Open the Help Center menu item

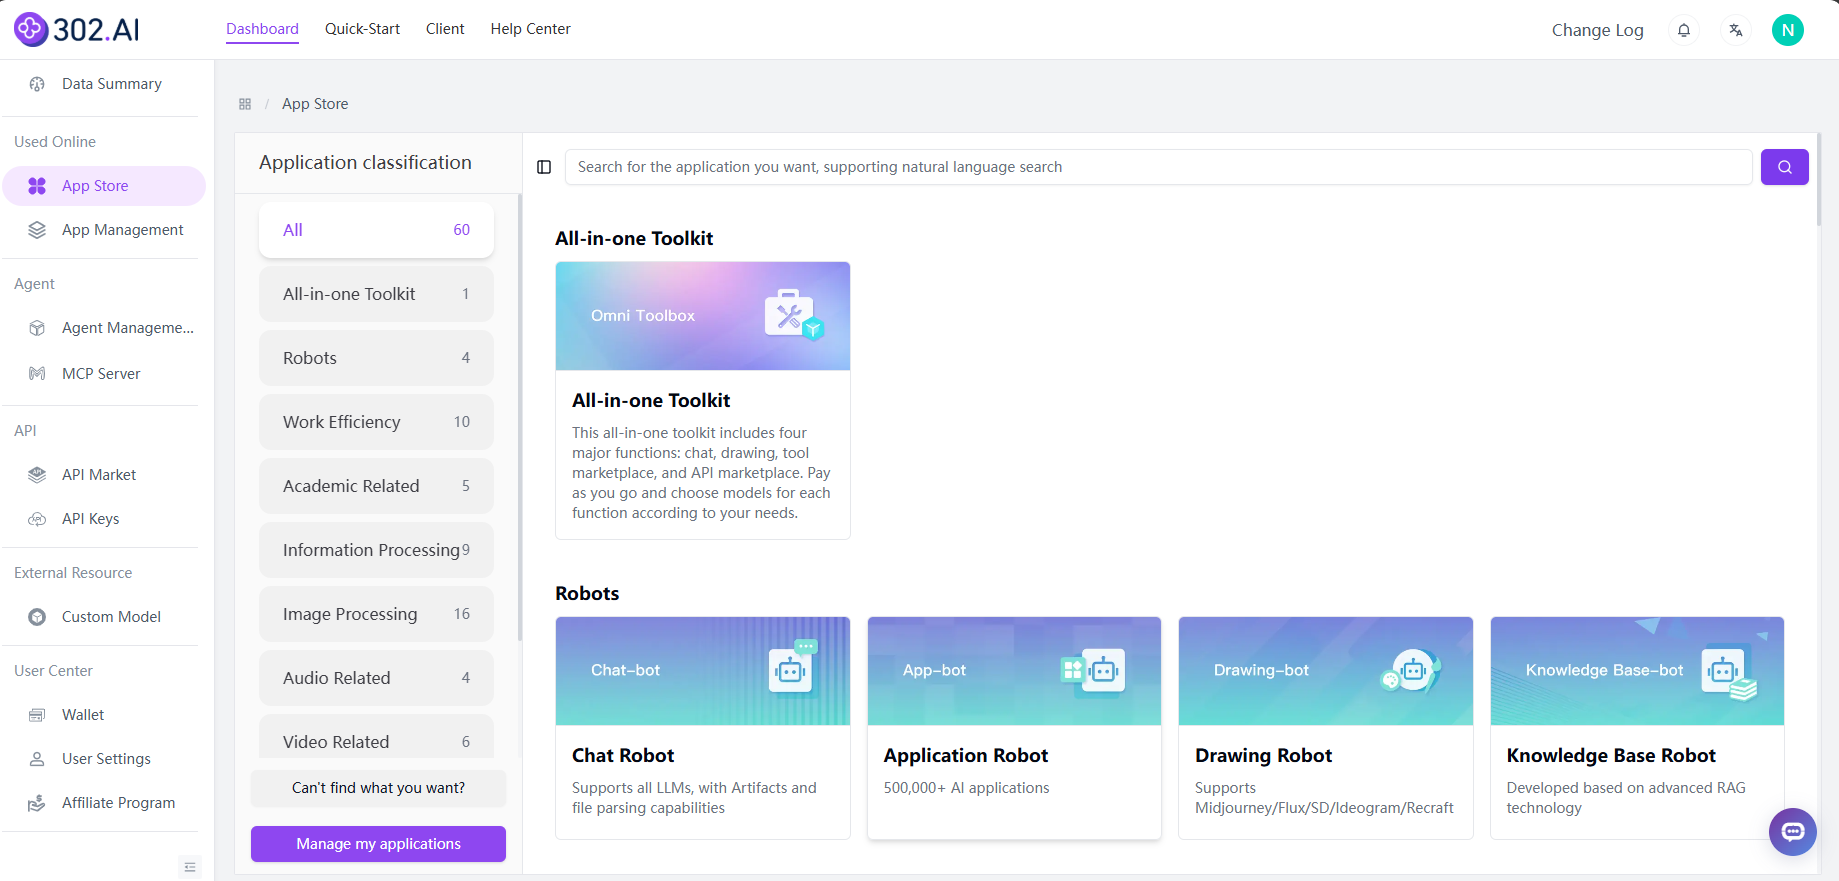point(530,29)
